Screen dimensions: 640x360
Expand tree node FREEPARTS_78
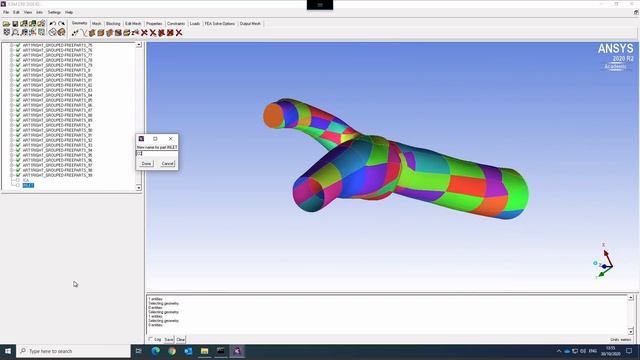[x=12, y=60]
